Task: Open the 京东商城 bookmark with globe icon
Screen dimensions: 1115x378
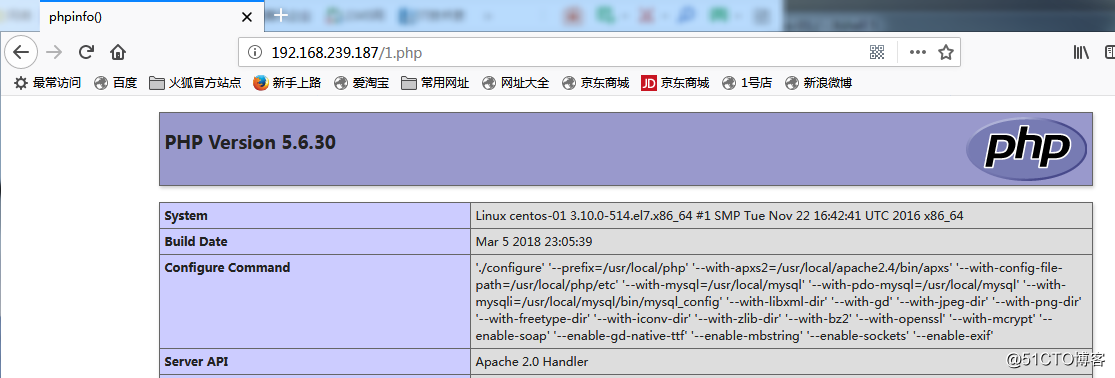Action: (x=595, y=83)
